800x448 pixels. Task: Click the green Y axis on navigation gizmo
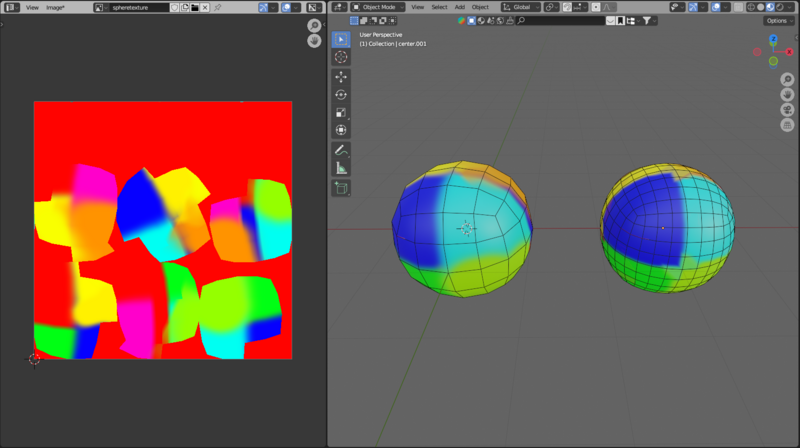pos(773,61)
